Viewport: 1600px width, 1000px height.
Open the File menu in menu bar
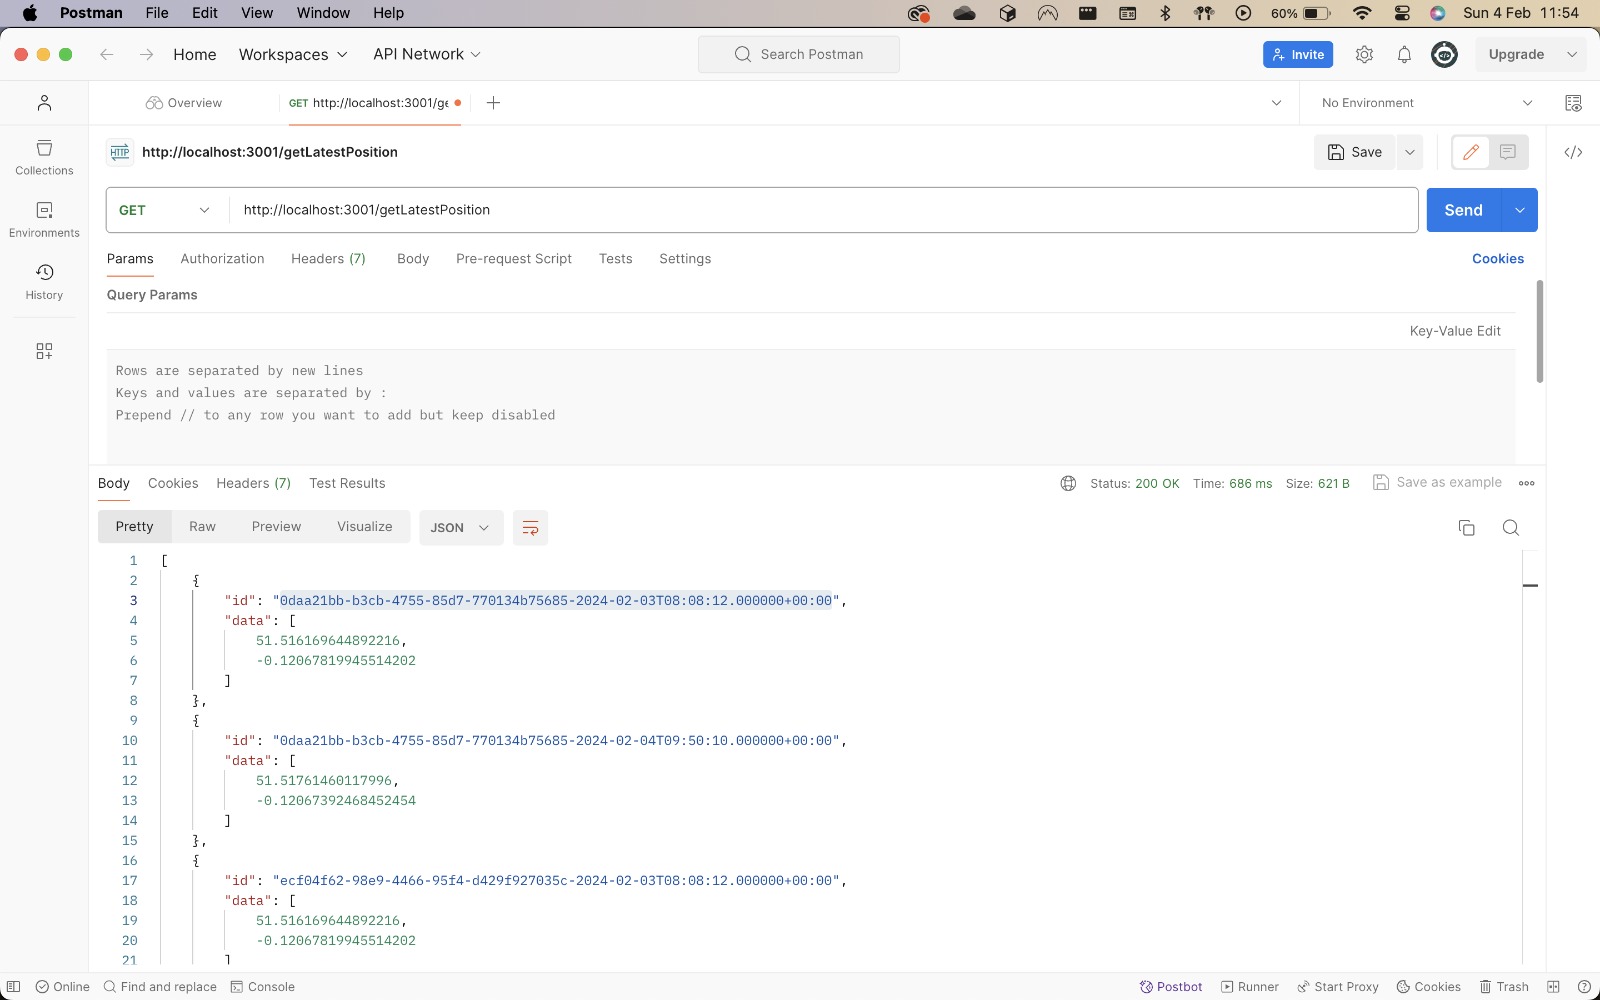[x=156, y=13]
